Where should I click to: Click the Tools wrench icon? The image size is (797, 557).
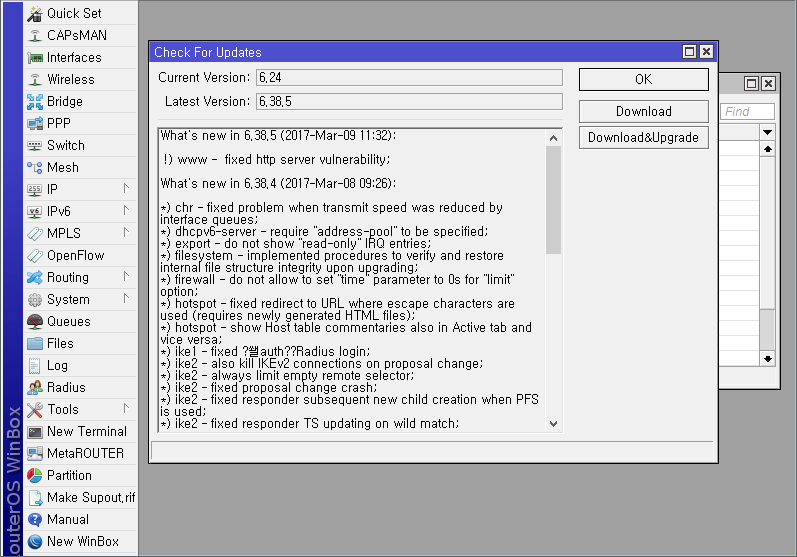point(35,410)
